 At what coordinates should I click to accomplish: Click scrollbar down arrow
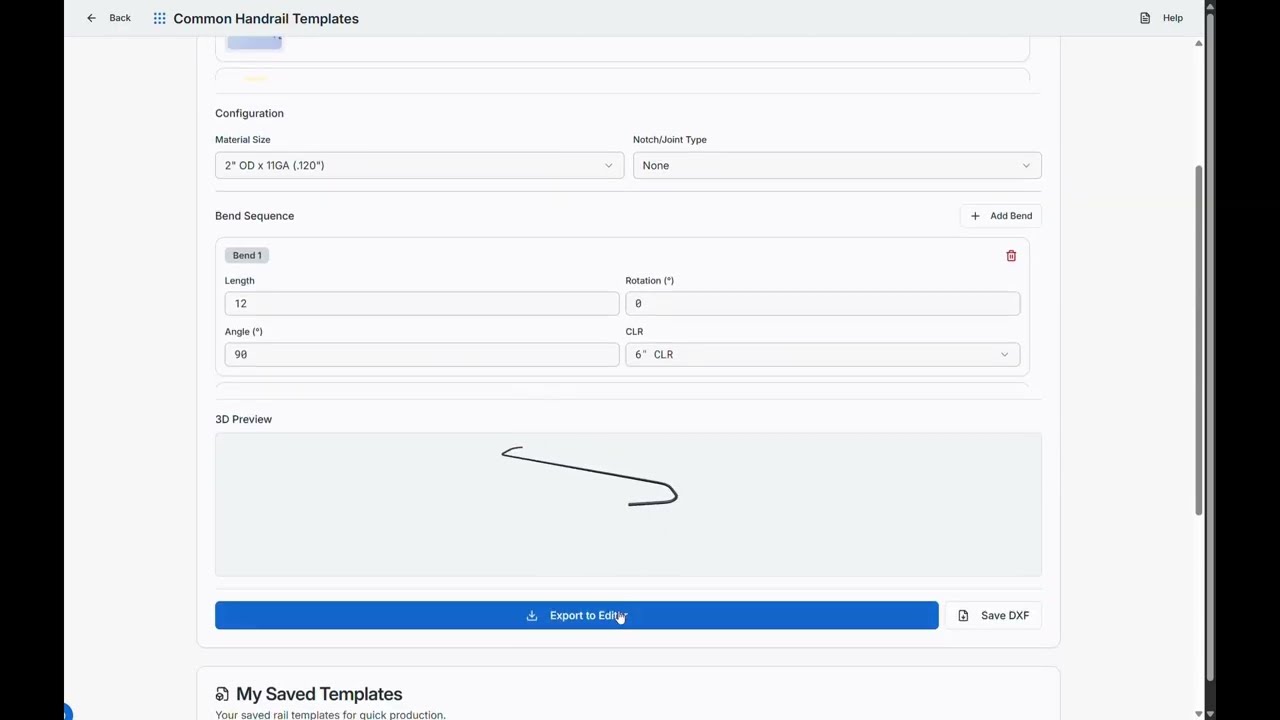coord(1198,713)
